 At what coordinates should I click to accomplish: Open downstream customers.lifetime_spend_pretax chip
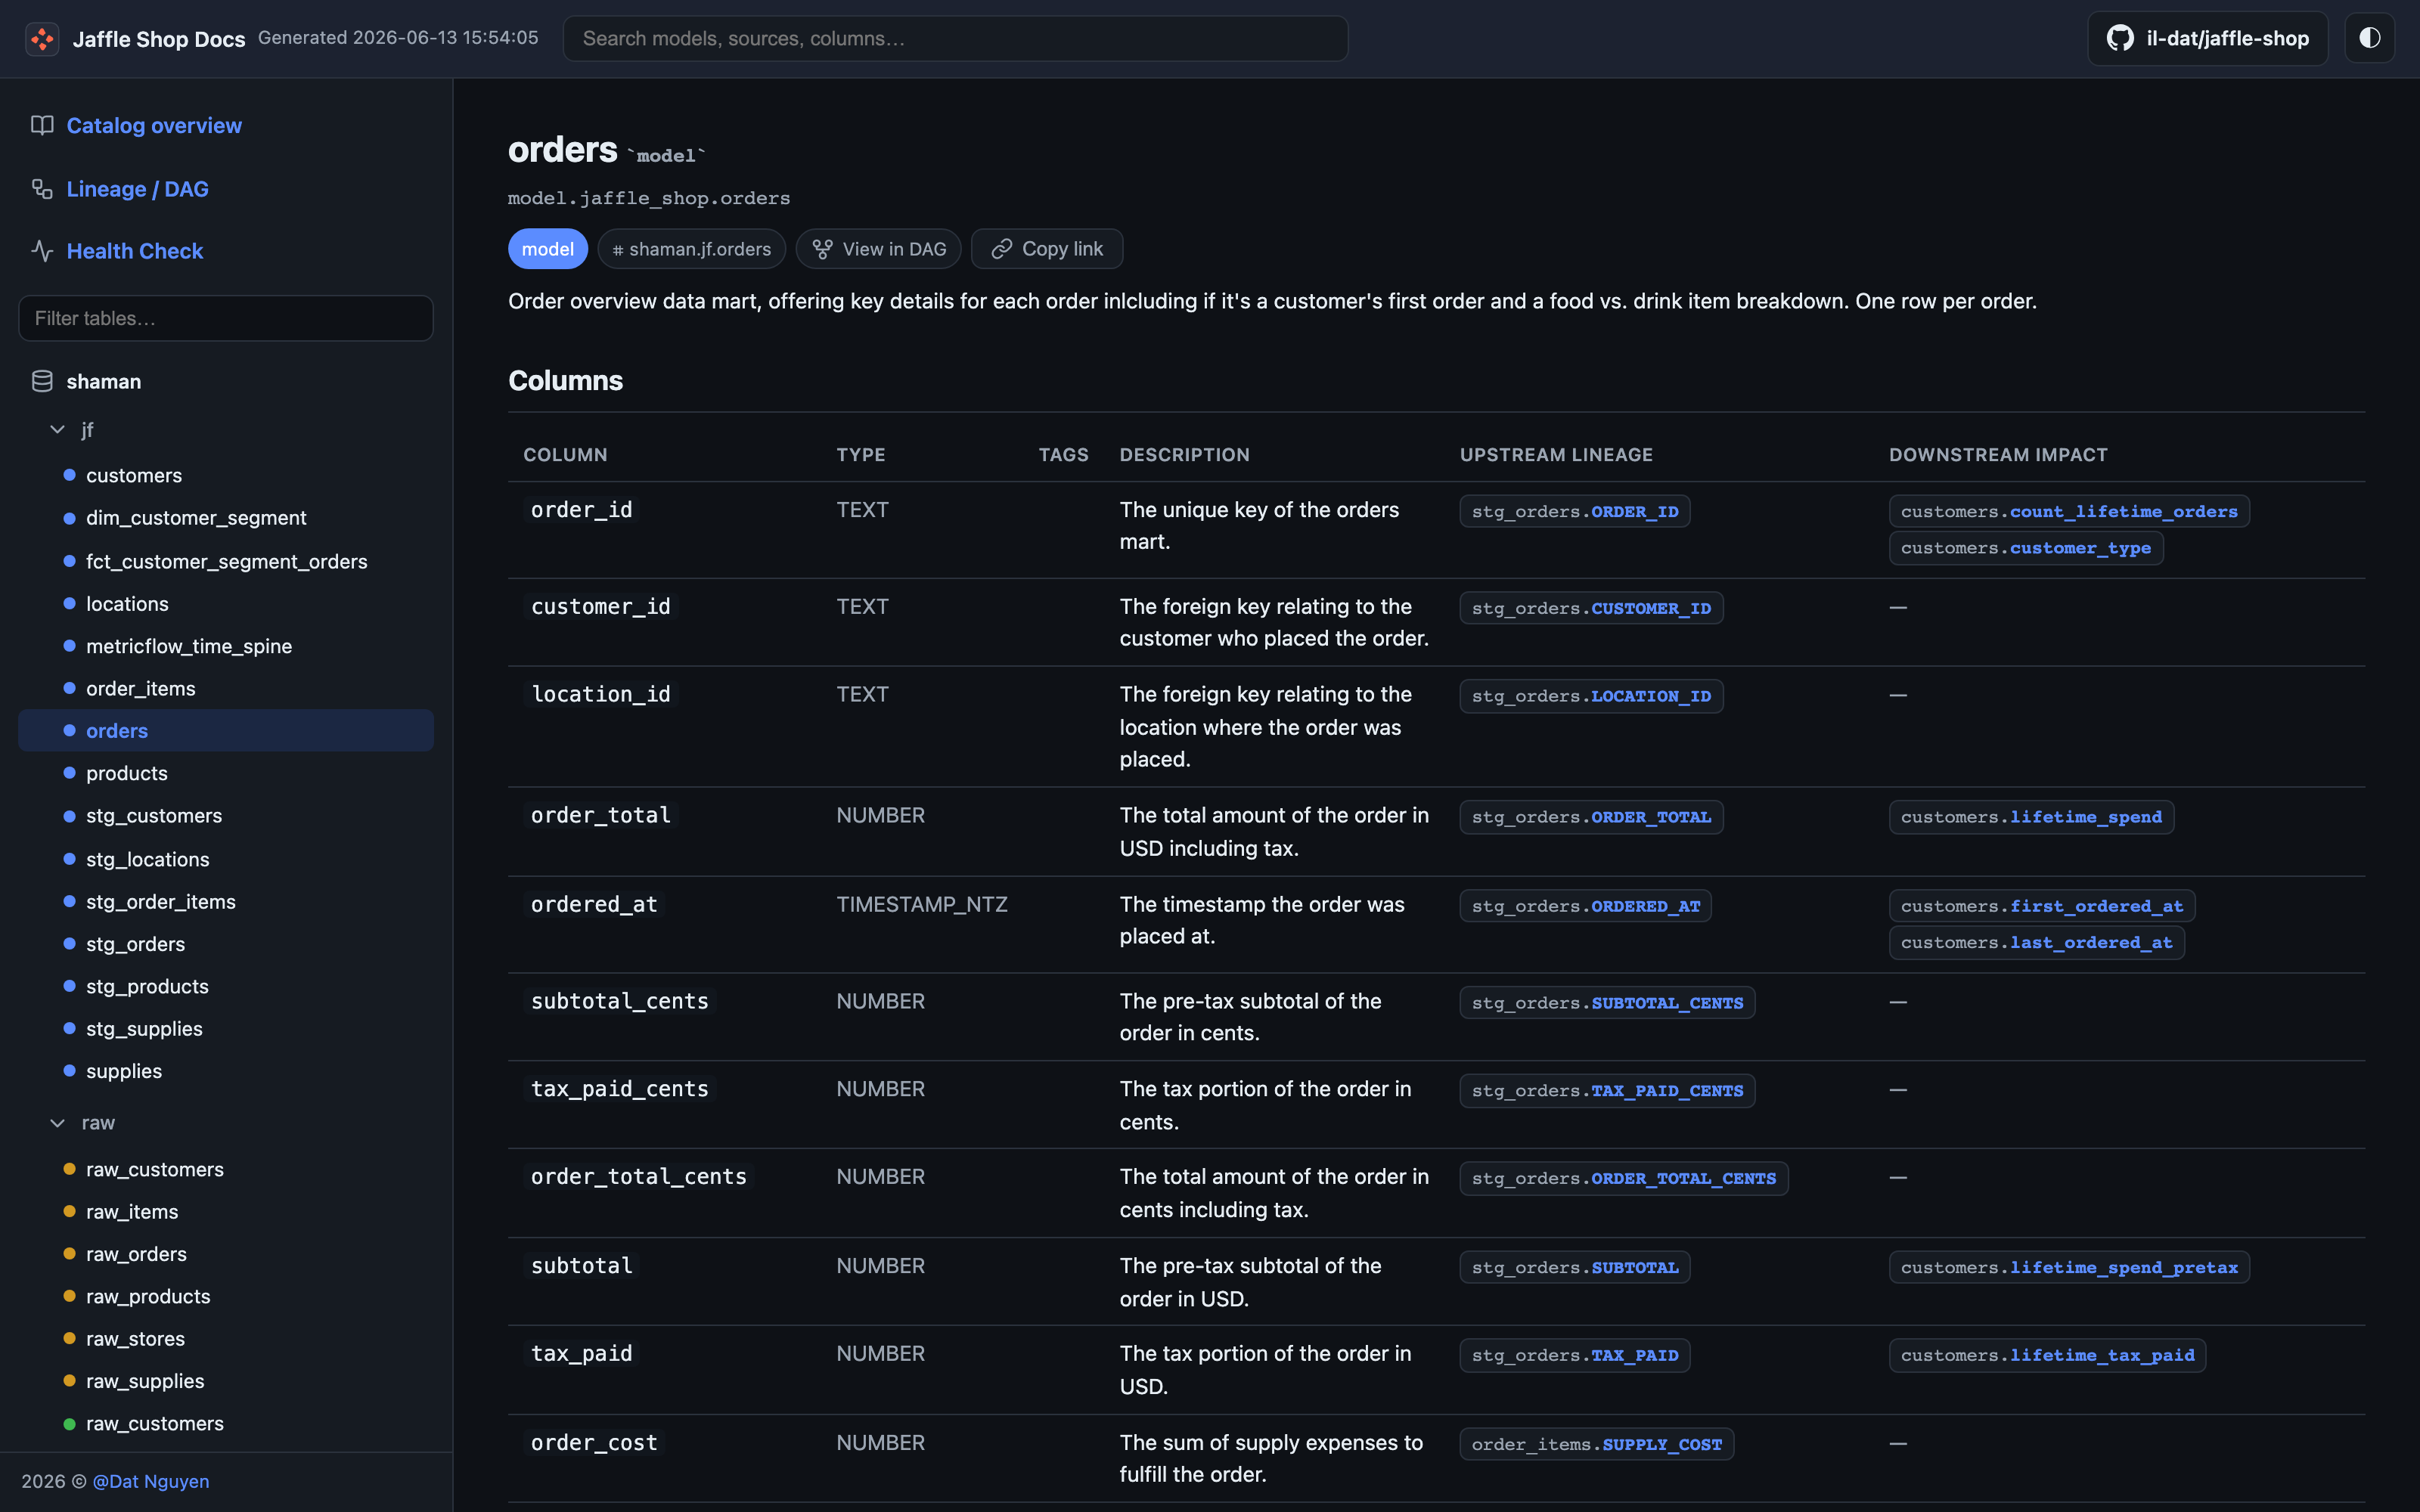tap(2069, 1267)
